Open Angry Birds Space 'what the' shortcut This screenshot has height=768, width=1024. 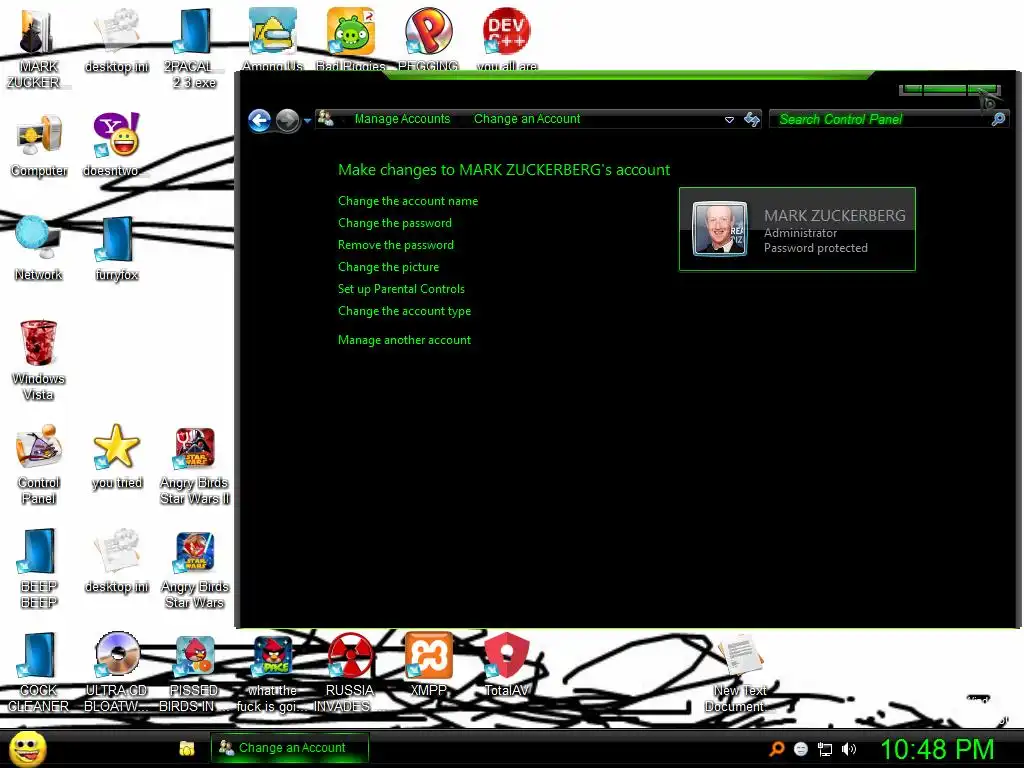(x=272, y=672)
